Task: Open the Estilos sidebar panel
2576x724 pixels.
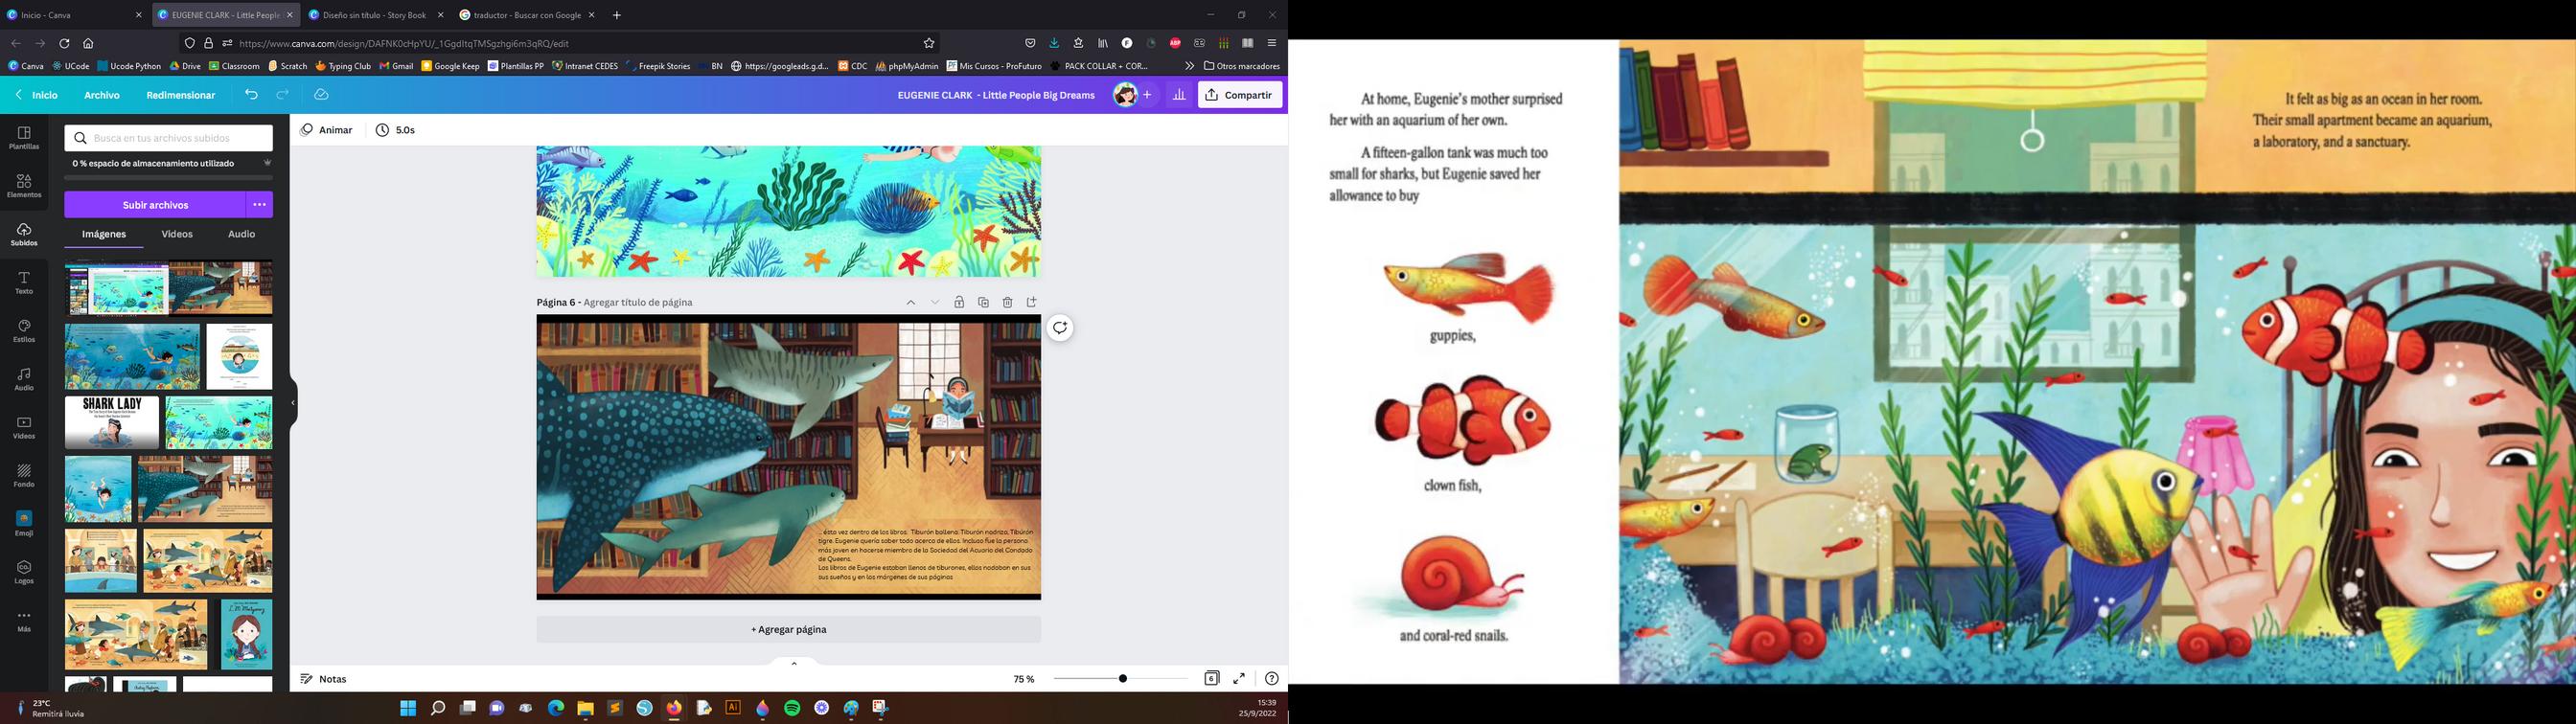Action: coord(24,331)
